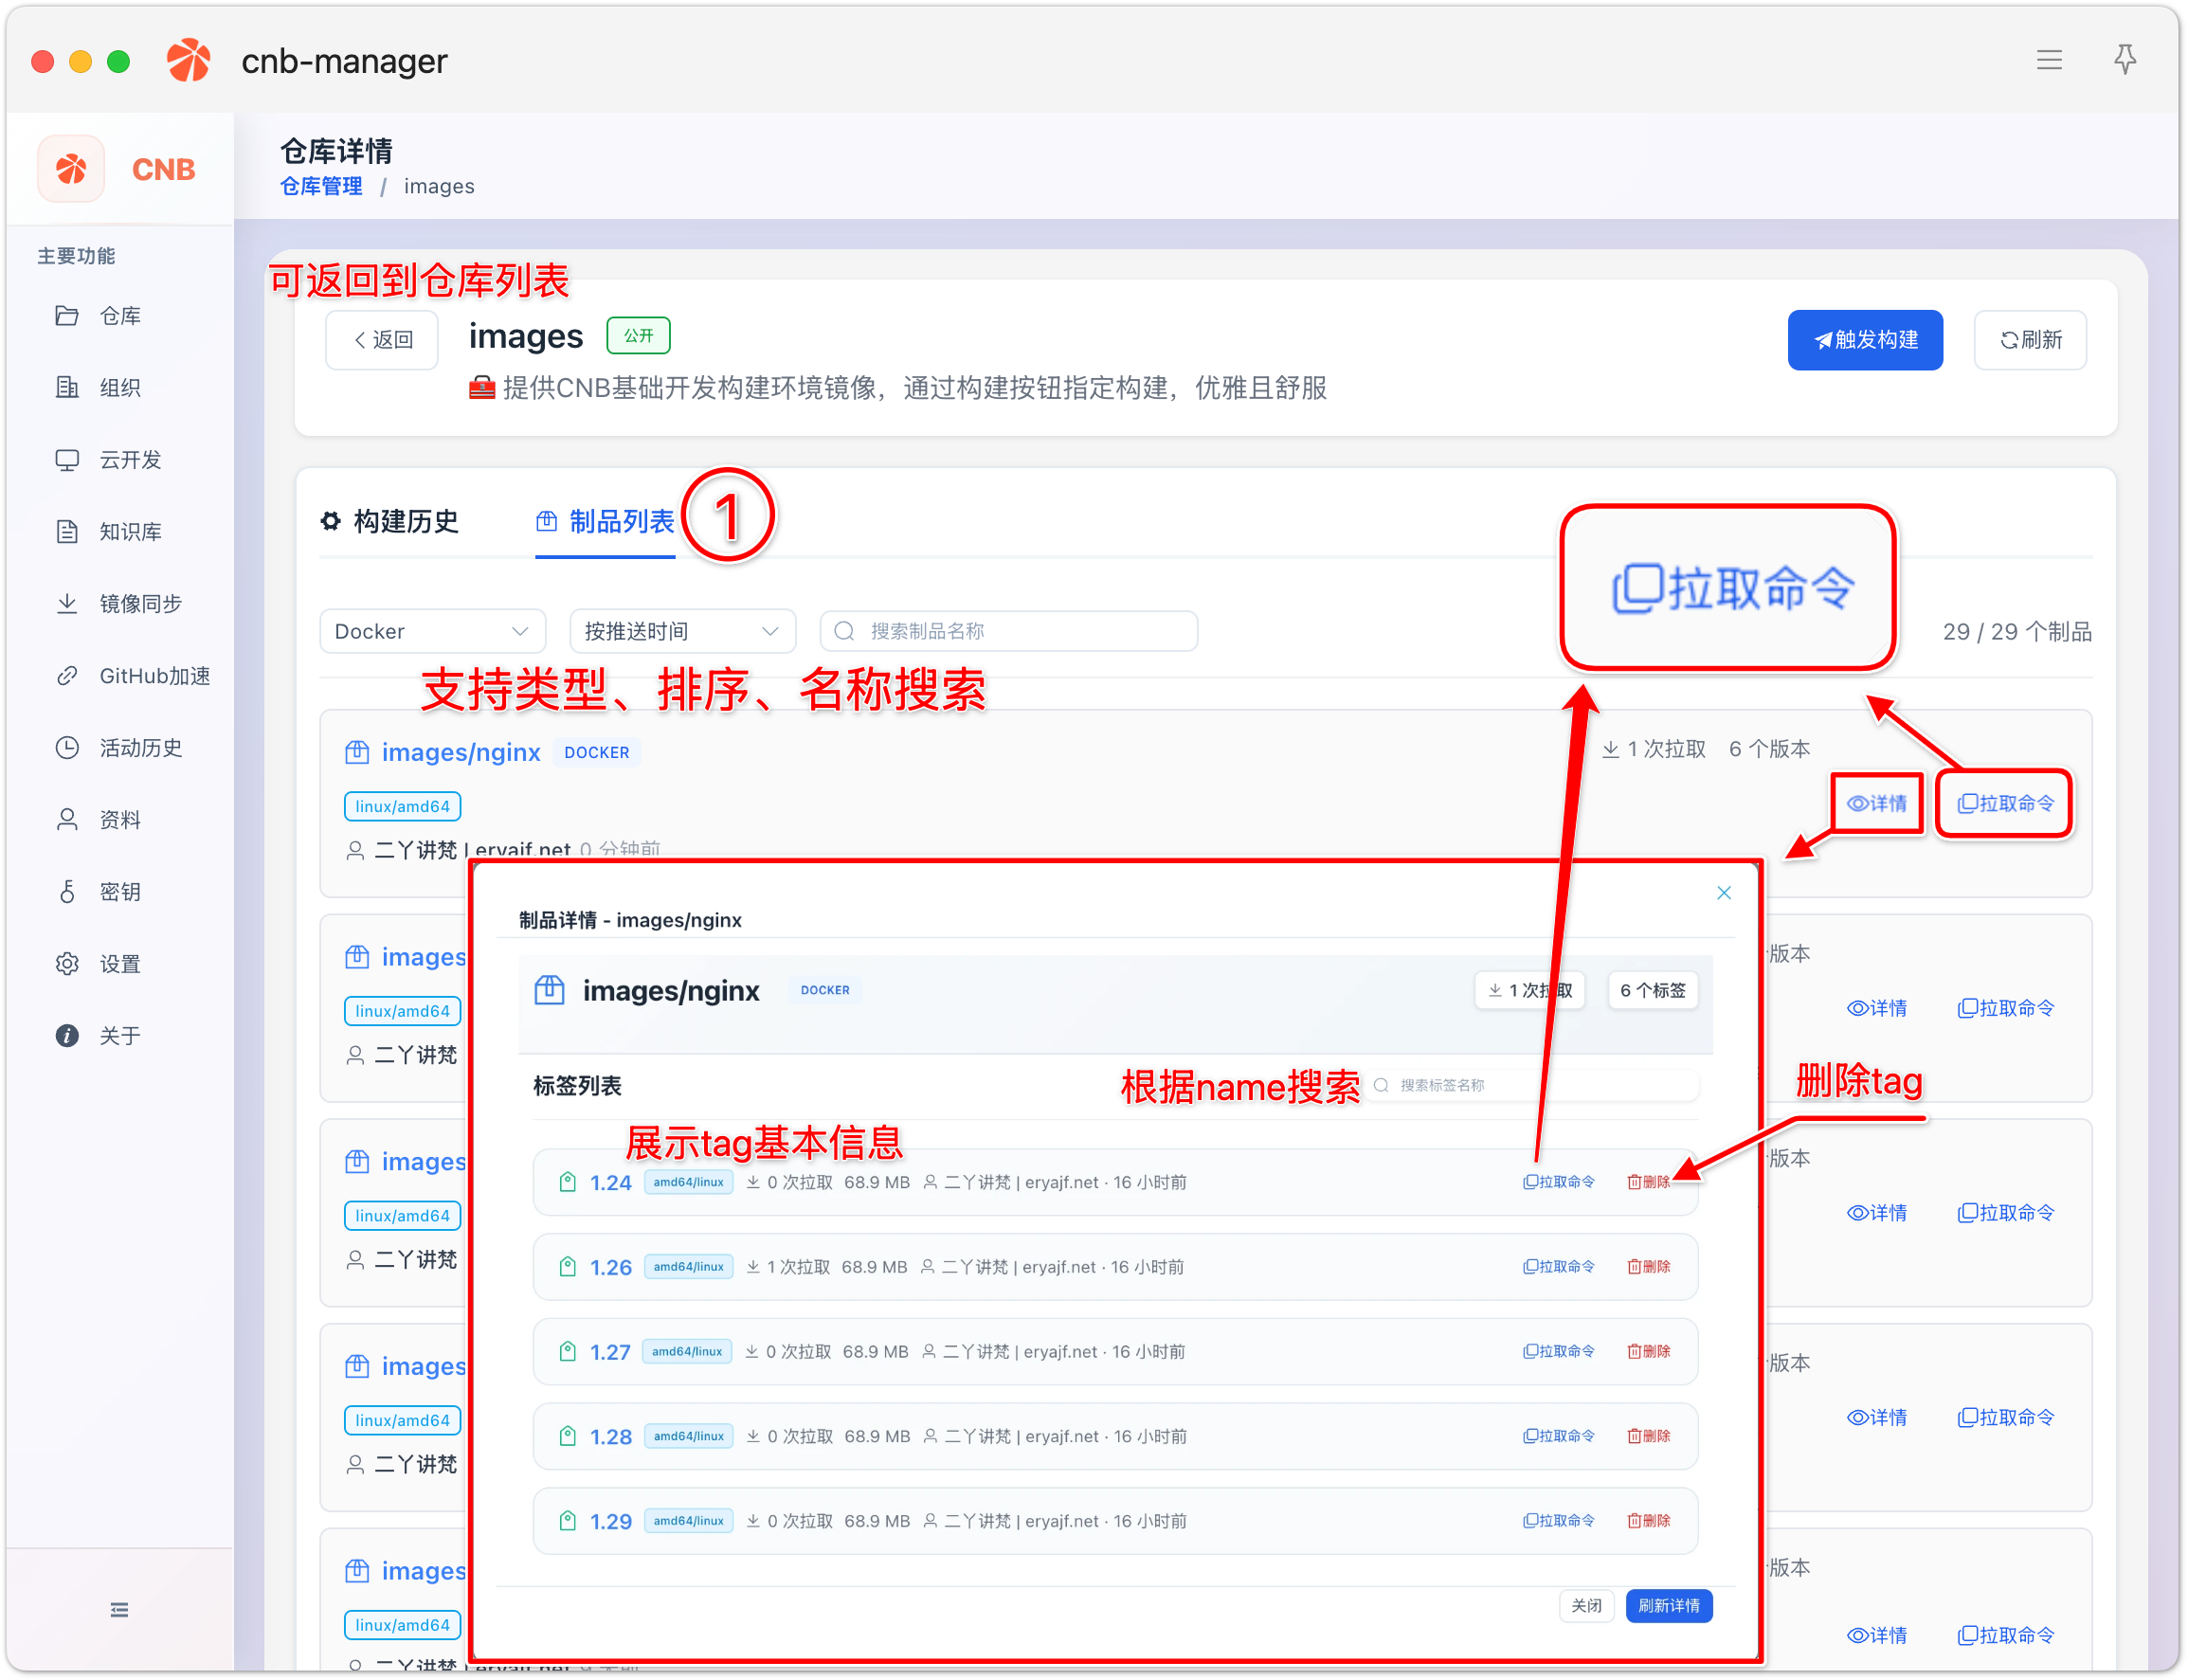Image resolution: width=2188 pixels, height=1680 pixels.
Task: Follow the 仓库管理 breadcrumb link
Action: [321, 187]
